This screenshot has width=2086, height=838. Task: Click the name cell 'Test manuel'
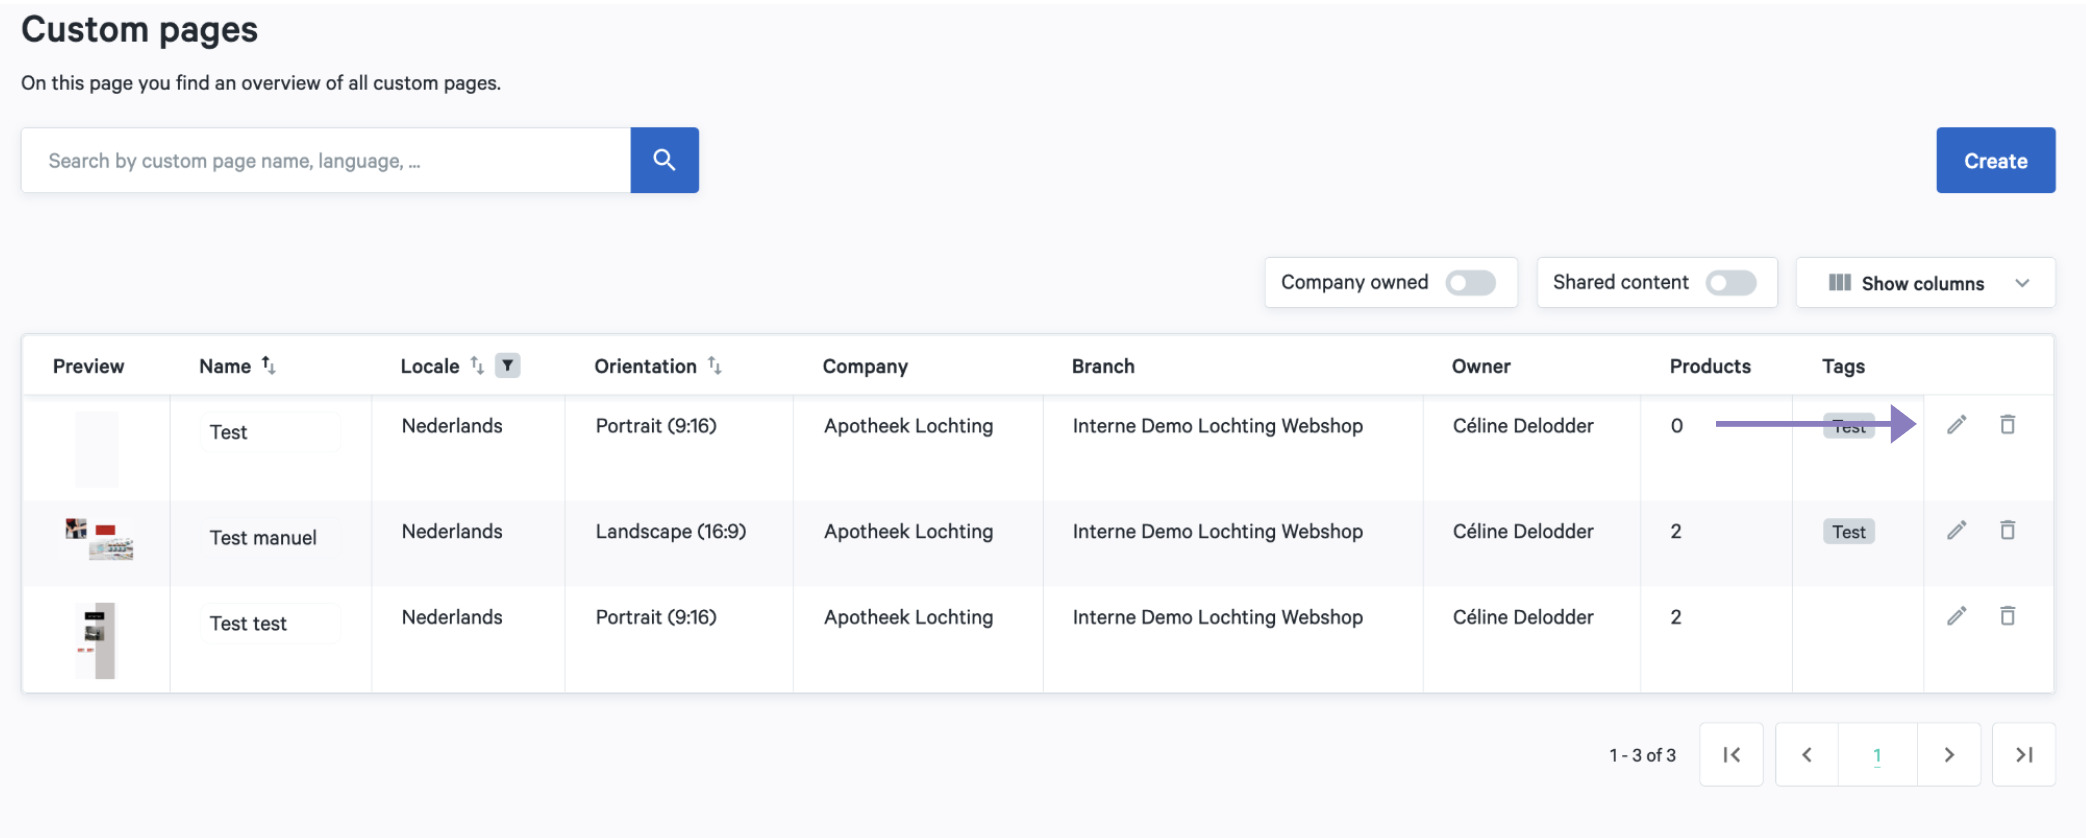[x=263, y=538]
